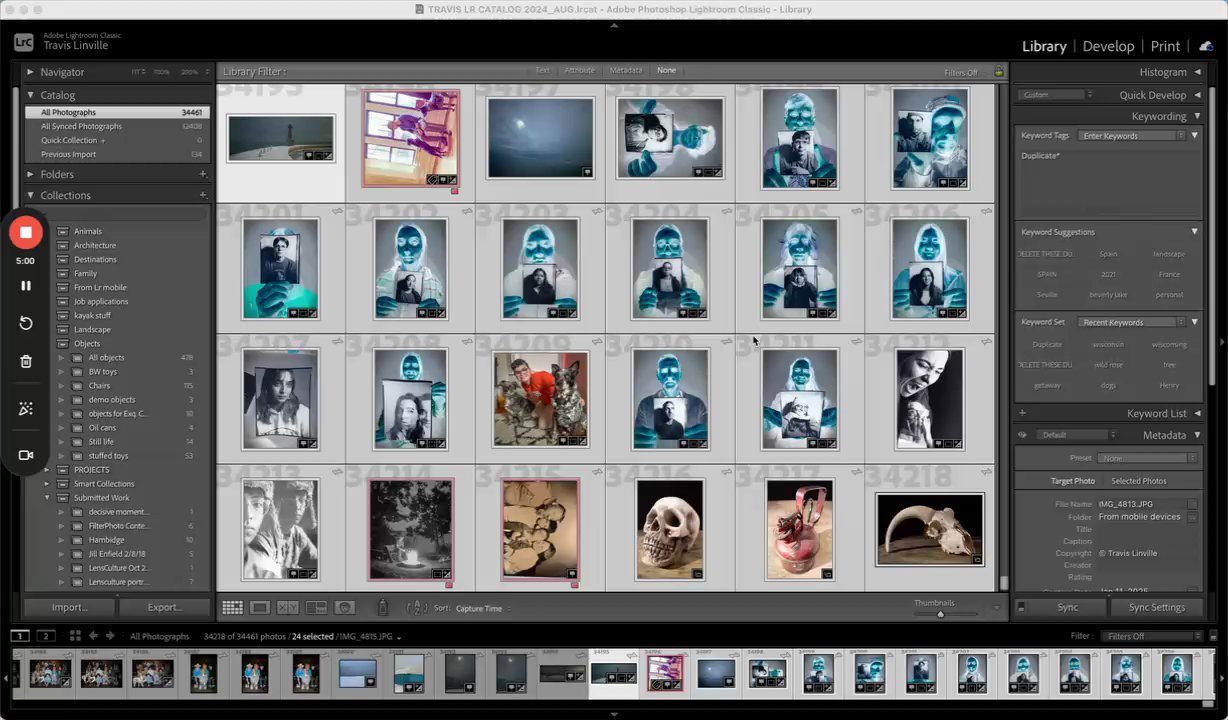
Task: Switch to the Print module
Action: click(1165, 46)
